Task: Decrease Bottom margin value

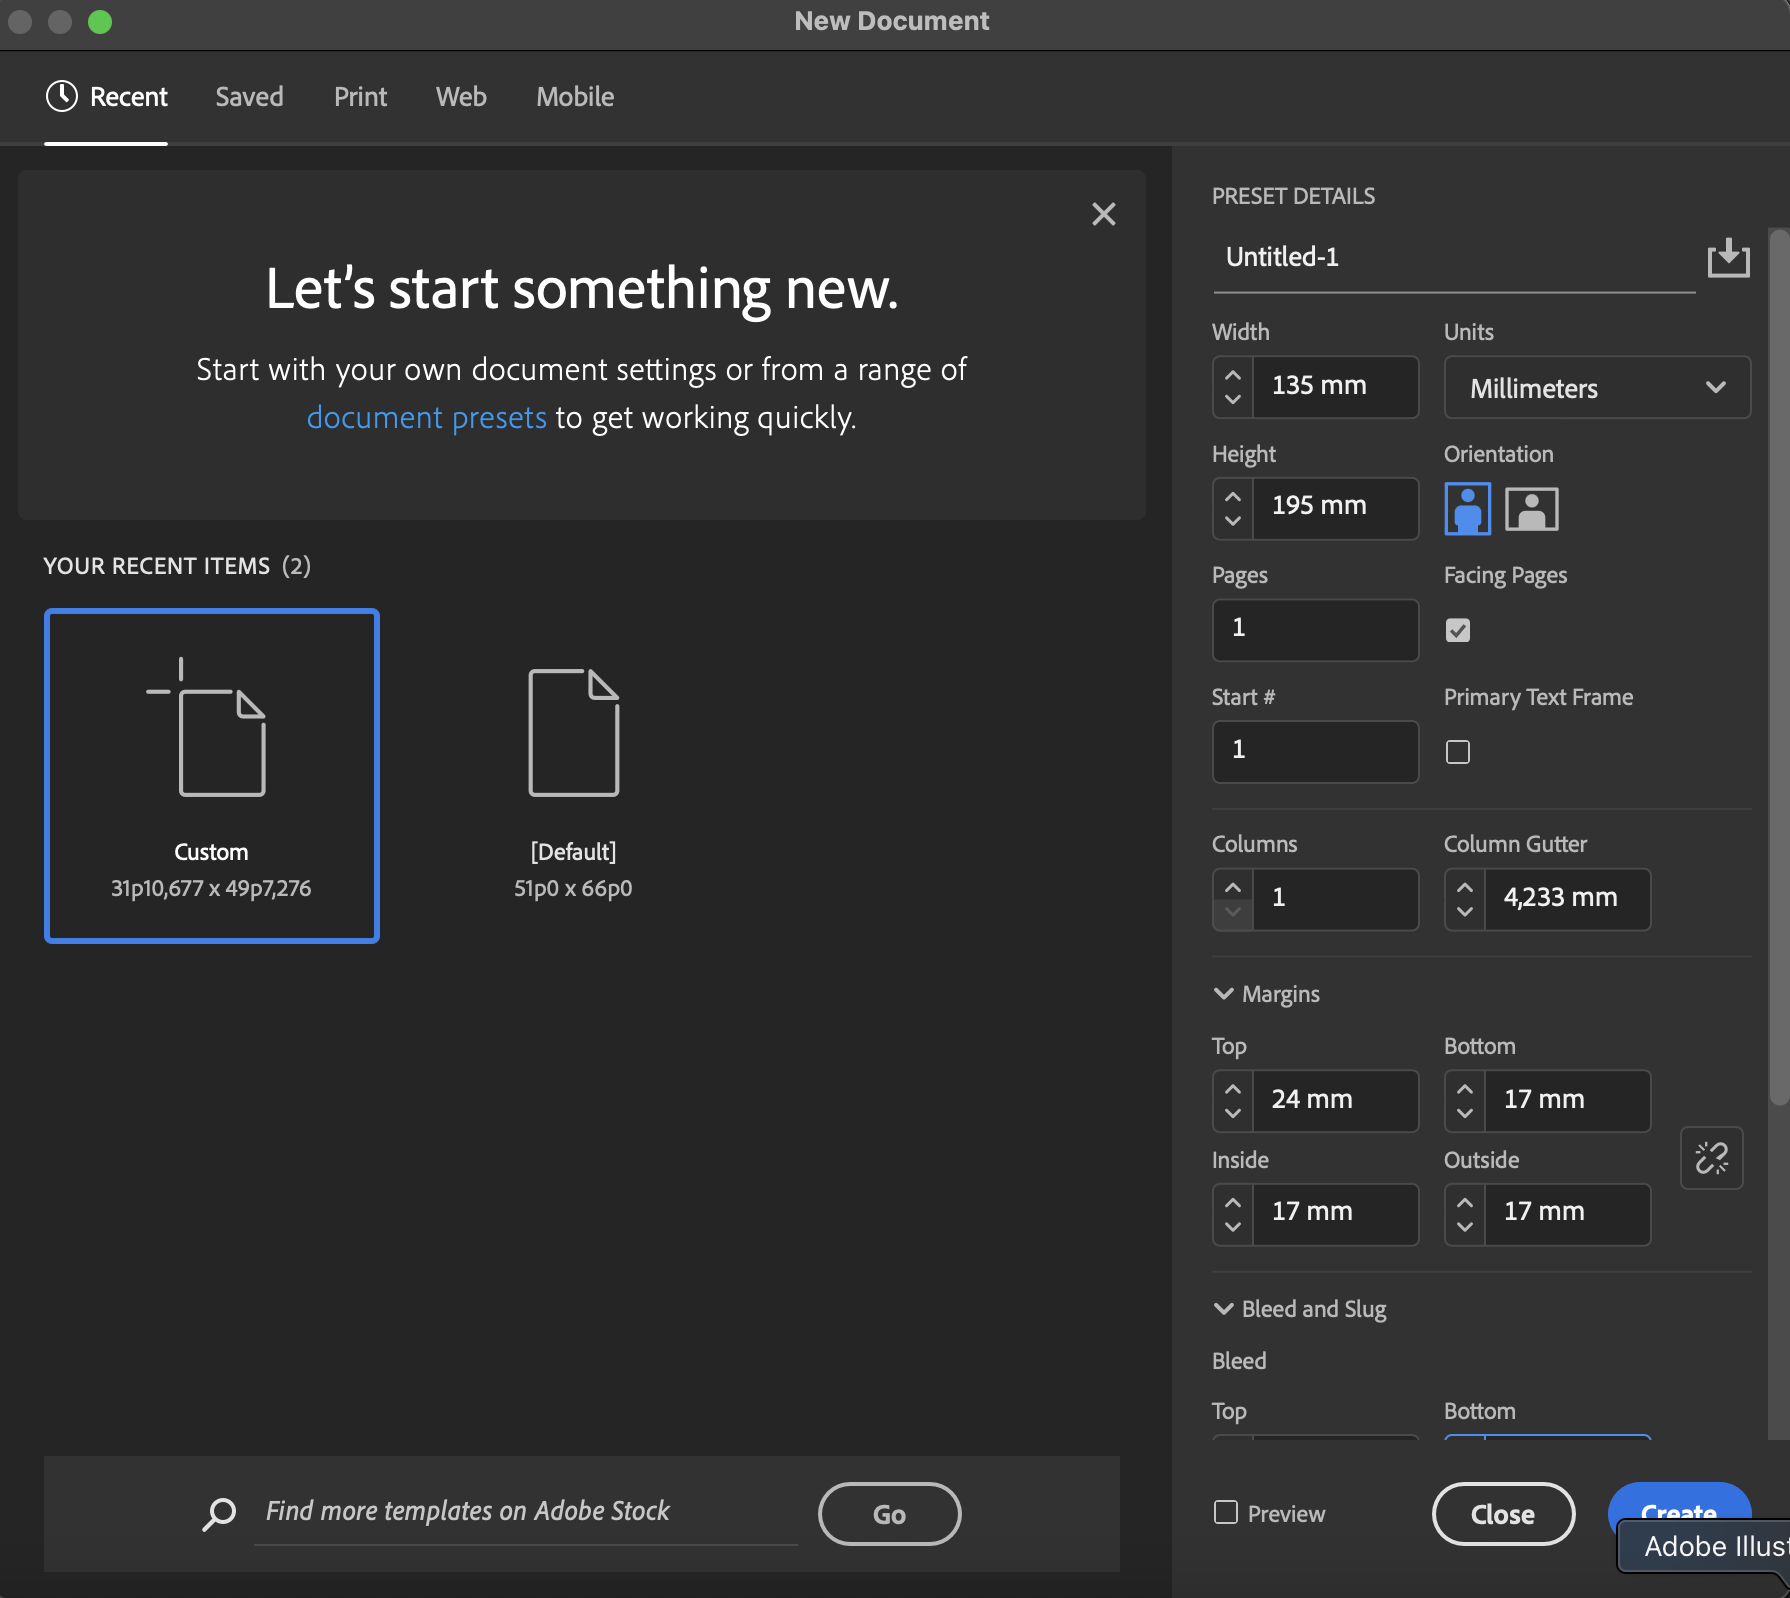Action: click(x=1464, y=1114)
